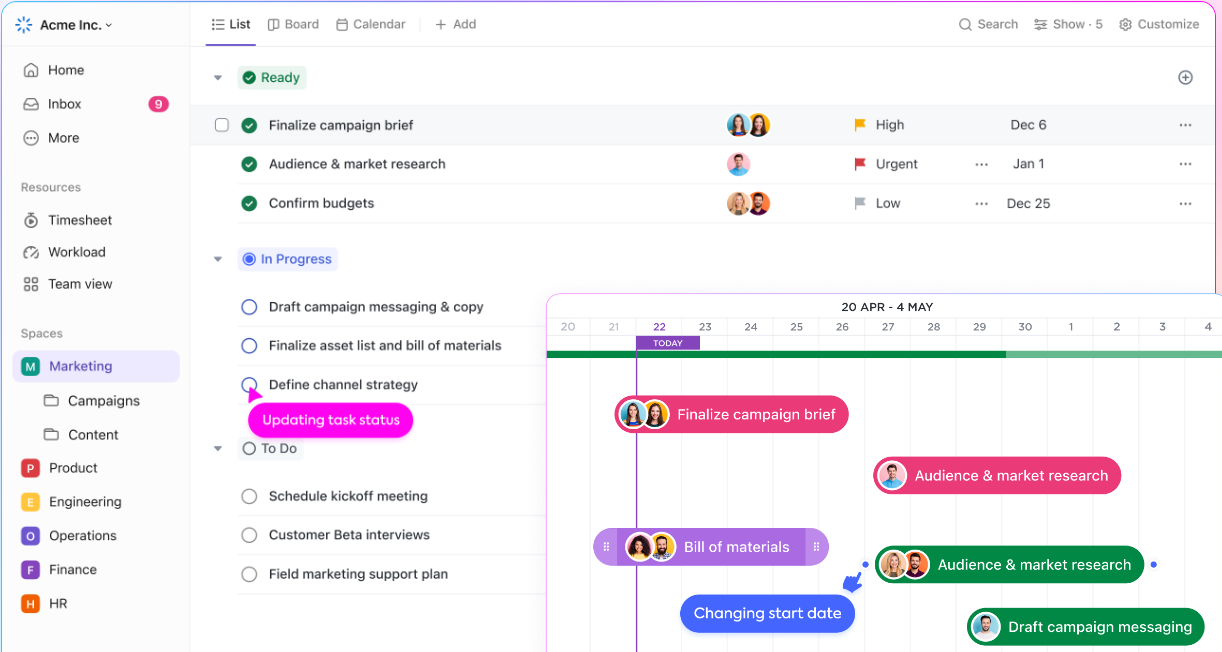Switch to the Calendar tab

(x=370, y=23)
